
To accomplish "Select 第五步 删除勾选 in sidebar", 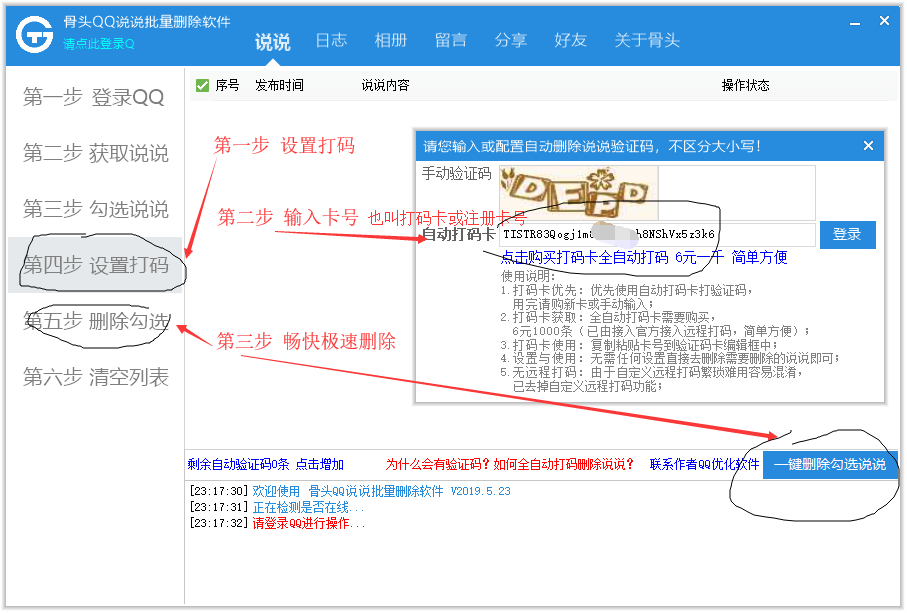I will coord(94,321).
